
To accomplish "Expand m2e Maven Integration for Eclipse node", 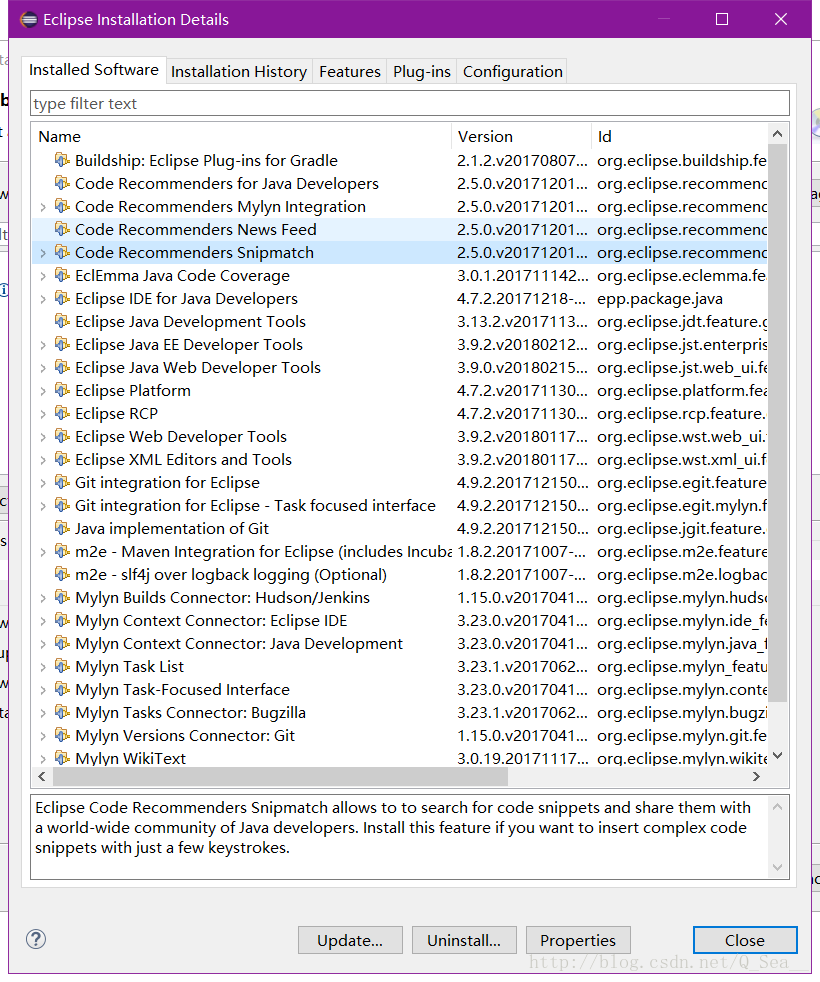I will tap(43, 552).
